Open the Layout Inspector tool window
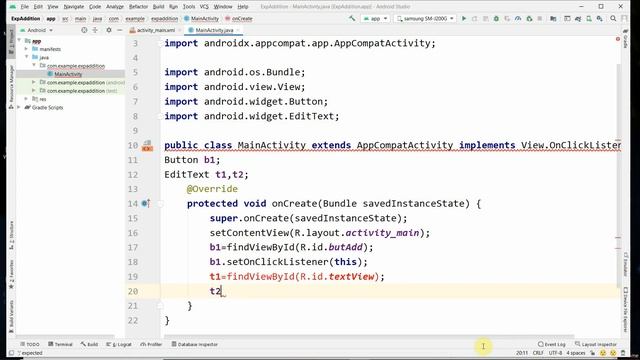 [x=596, y=344]
